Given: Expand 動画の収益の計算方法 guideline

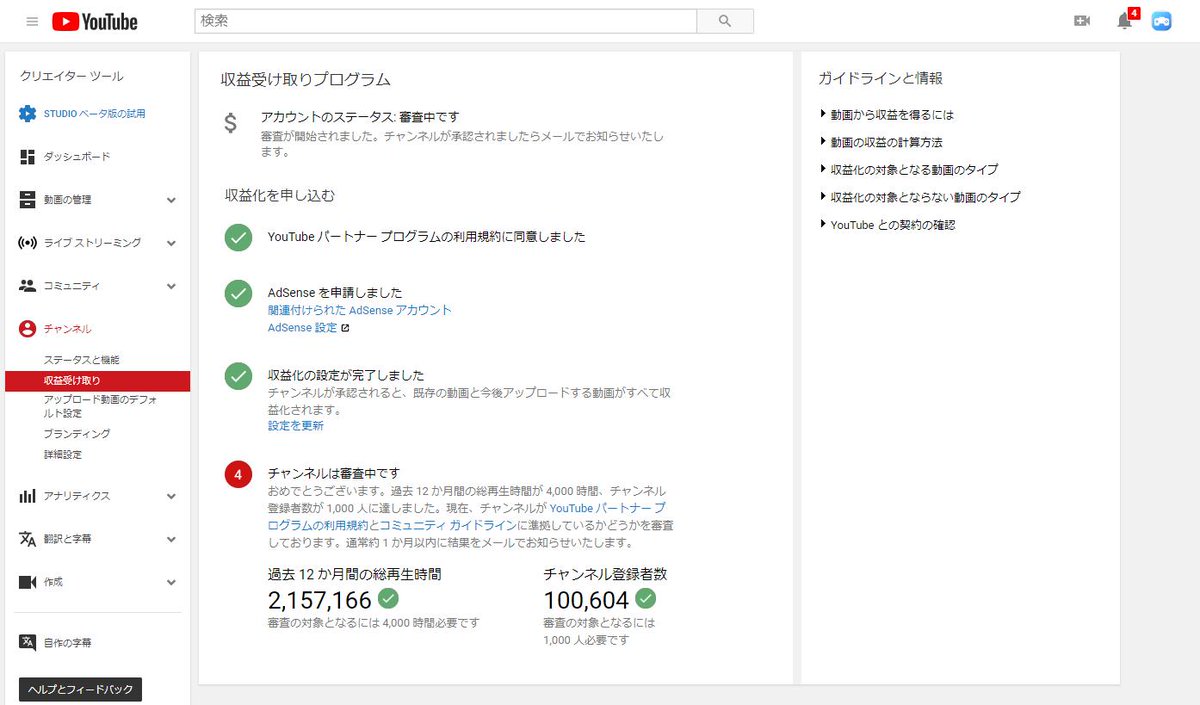Looking at the screenshot, I should [x=881, y=142].
